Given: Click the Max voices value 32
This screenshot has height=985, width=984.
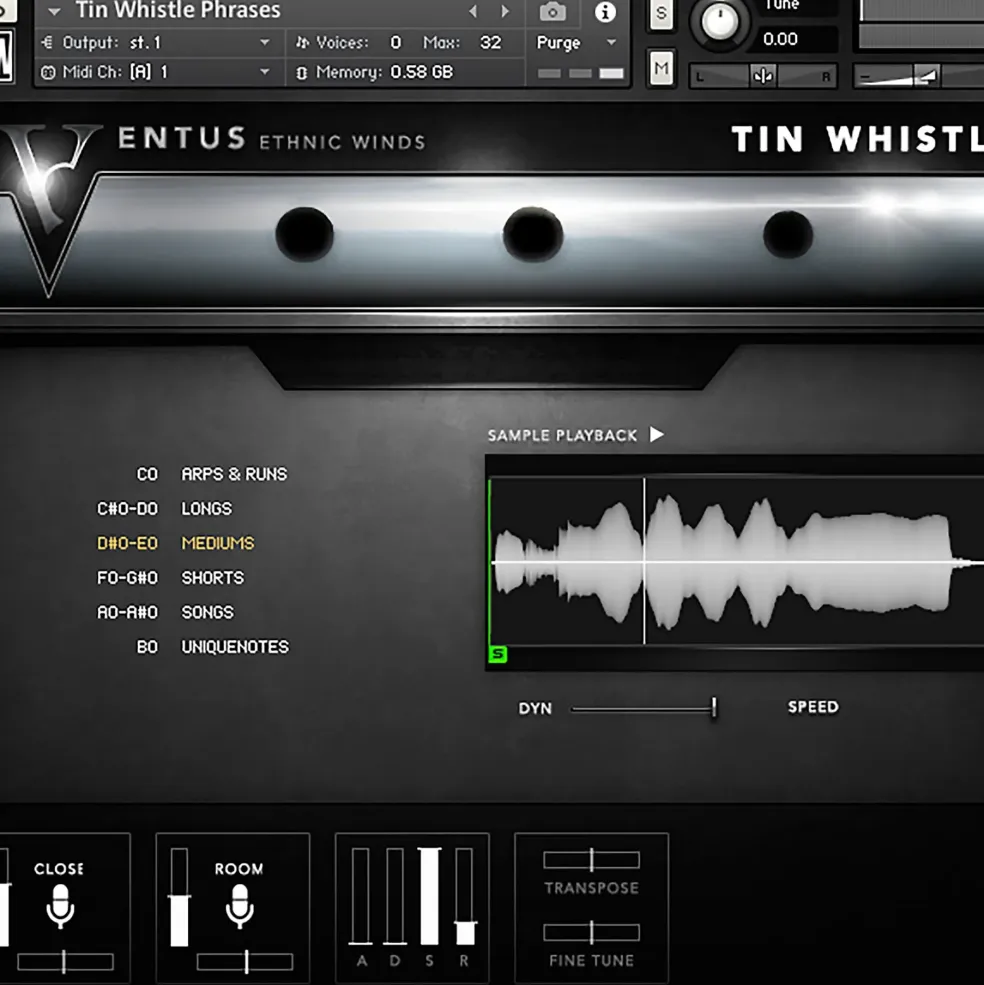Looking at the screenshot, I should (x=491, y=43).
